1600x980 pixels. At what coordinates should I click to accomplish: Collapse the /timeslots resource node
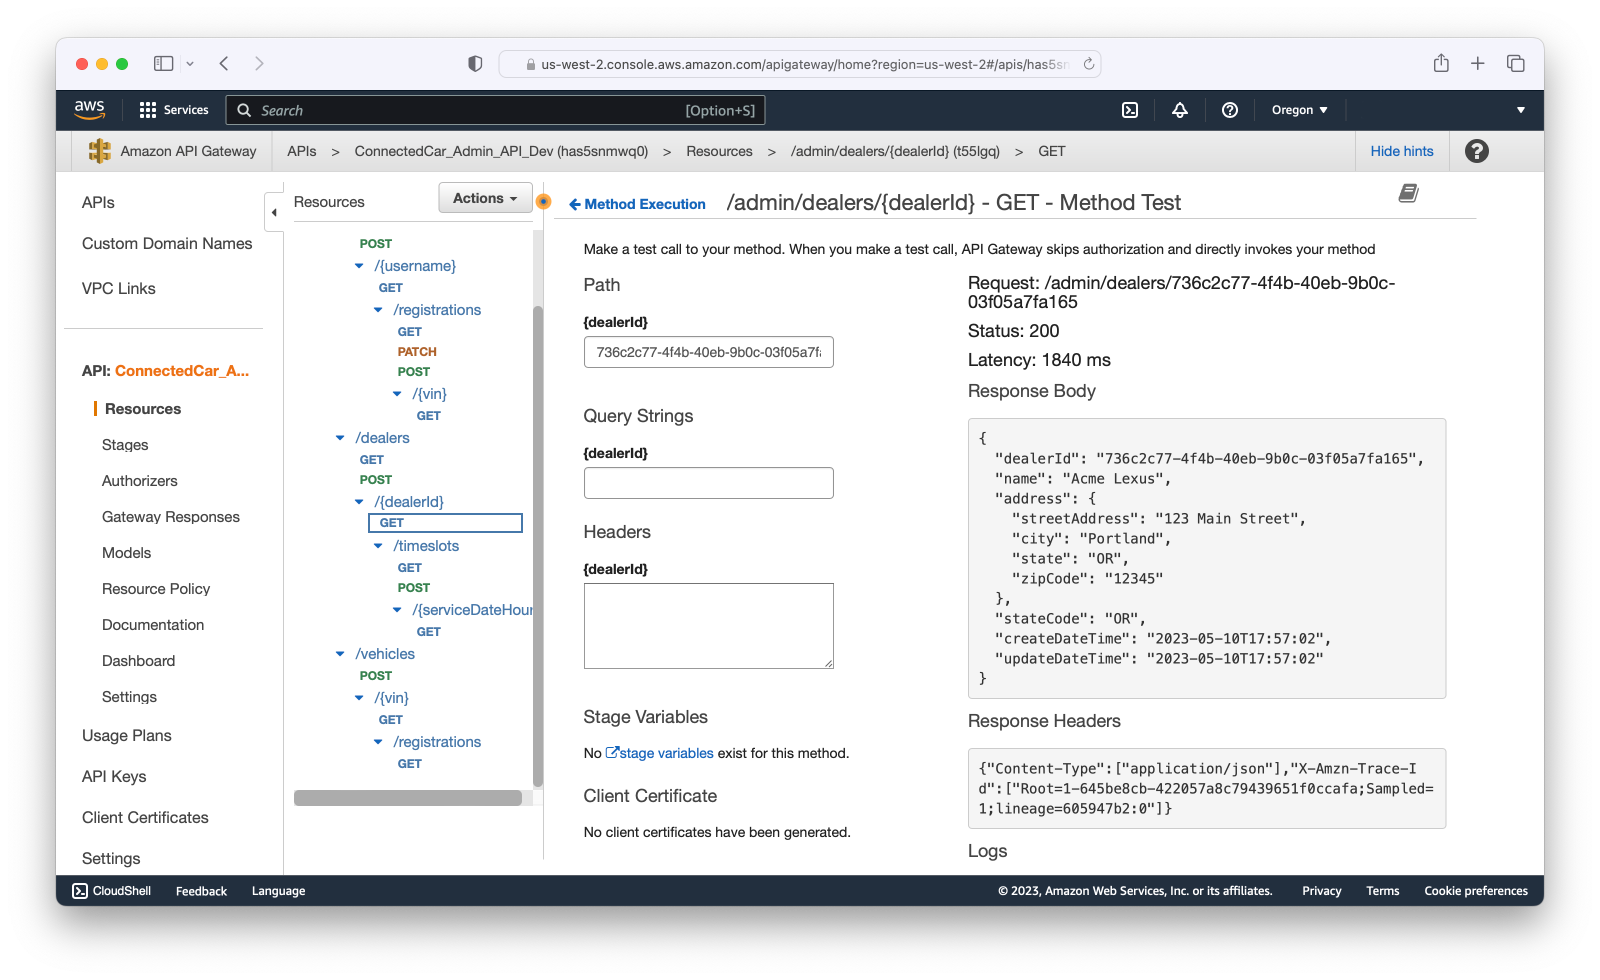click(378, 546)
